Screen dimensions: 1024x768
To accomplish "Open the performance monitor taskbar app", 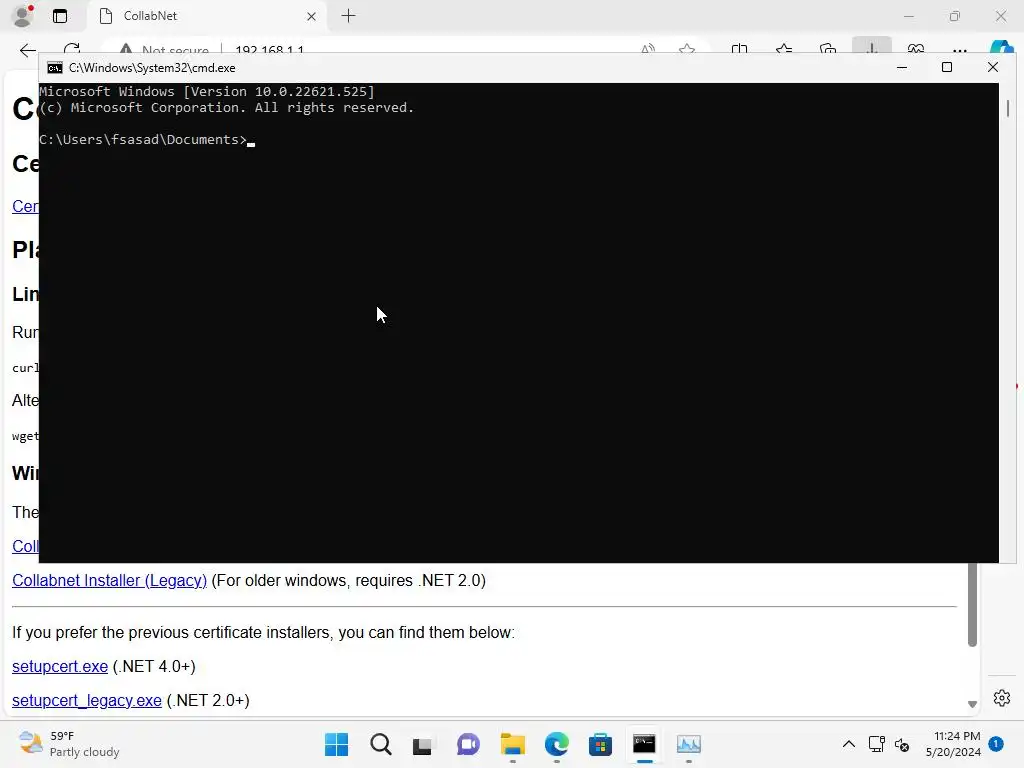I will click(x=688, y=744).
